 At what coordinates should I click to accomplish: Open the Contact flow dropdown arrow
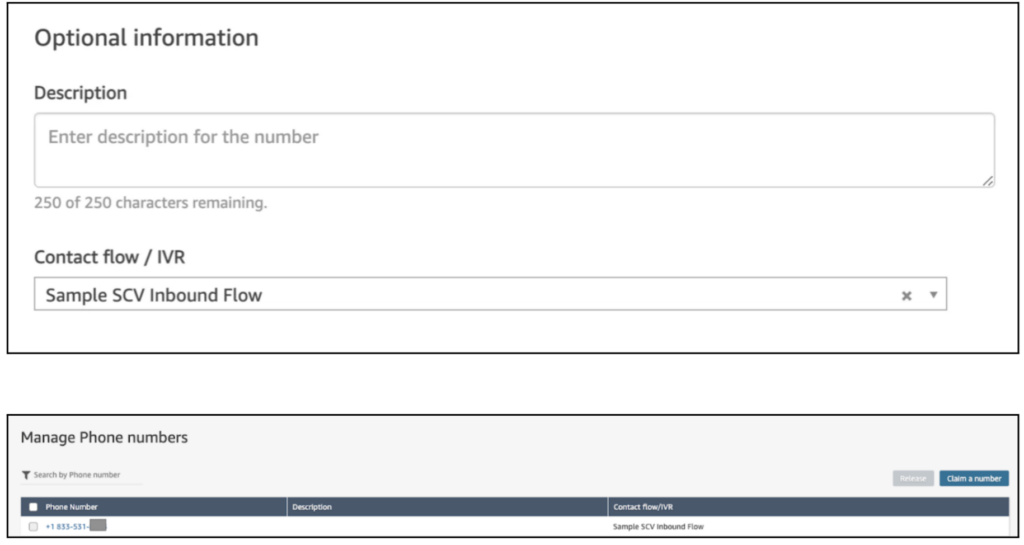[933, 296]
